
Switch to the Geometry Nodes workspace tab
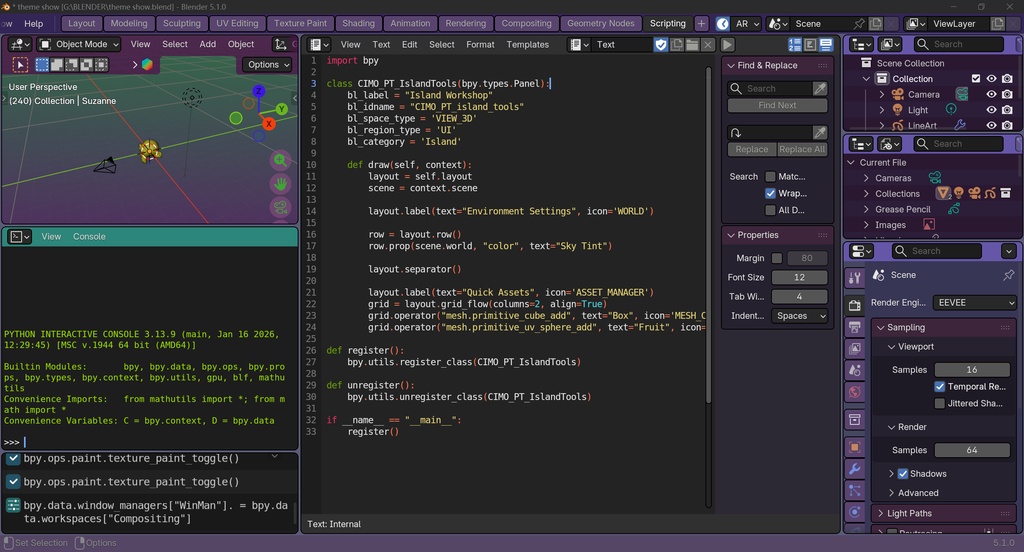point(601,24)
